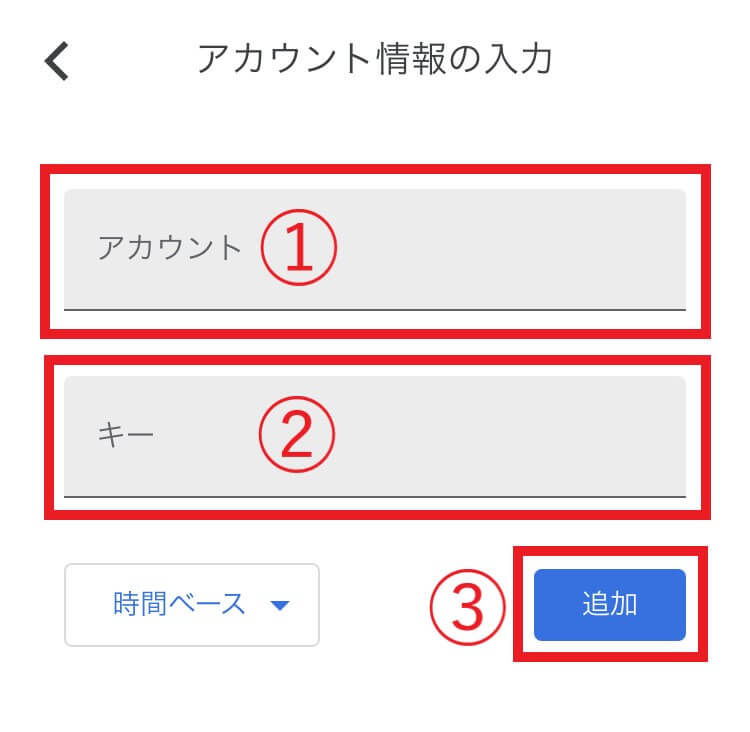Click the circled number 2 annotation

[x=297, y=434]
